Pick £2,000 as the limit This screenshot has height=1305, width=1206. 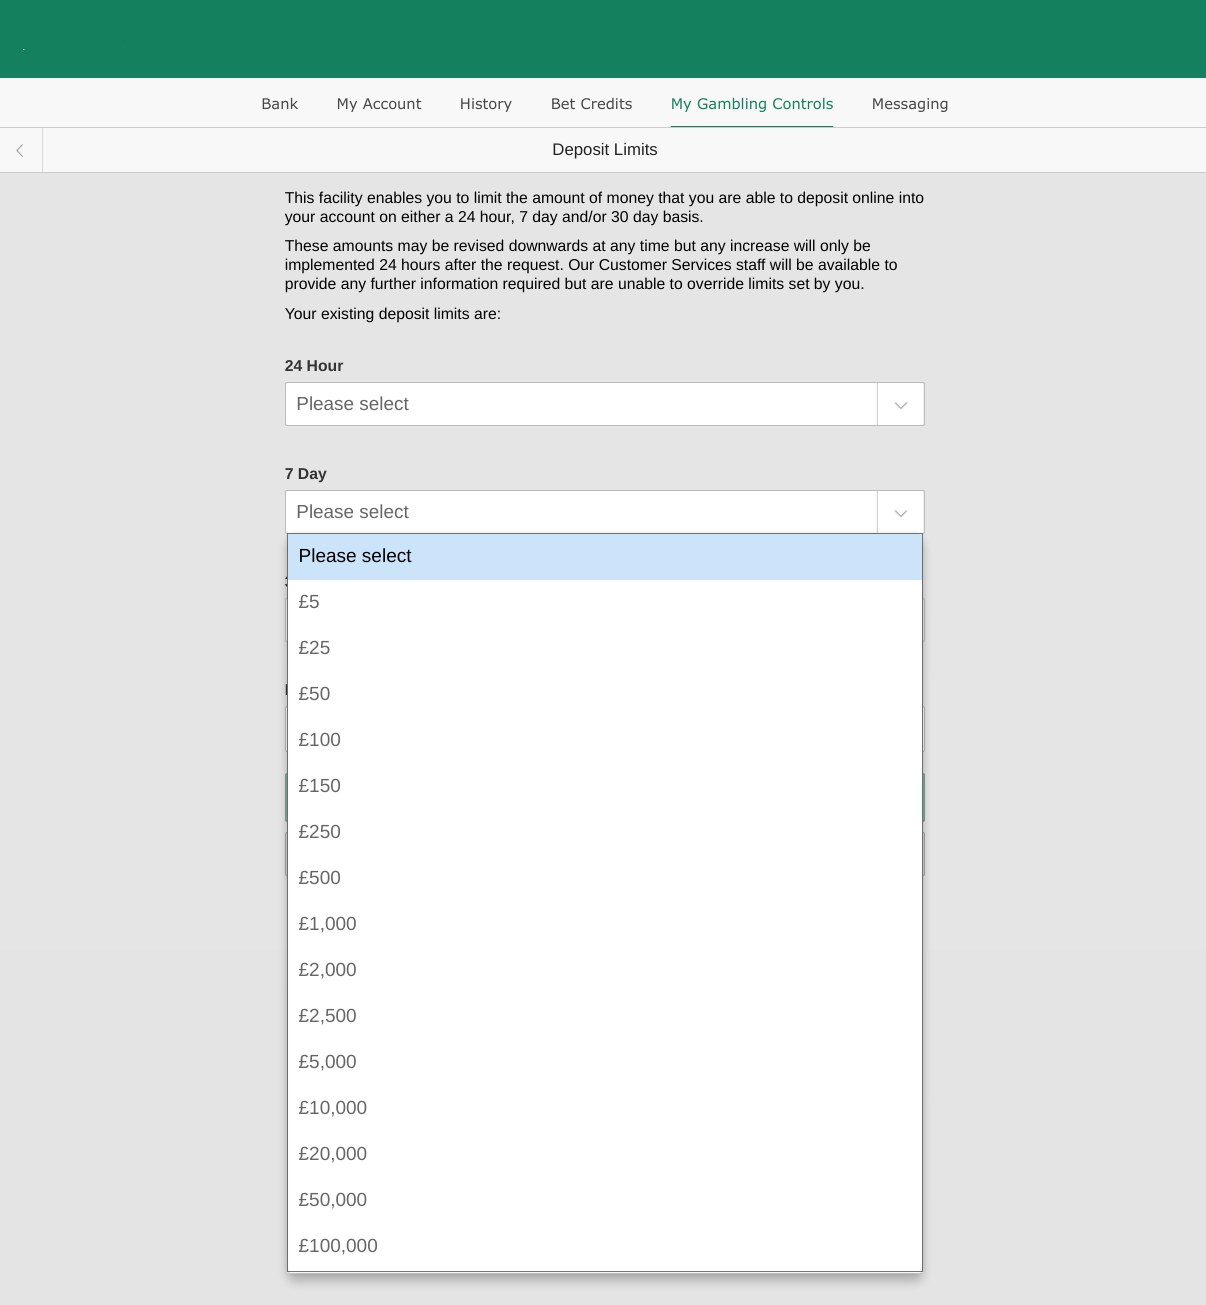pos(605,970)
